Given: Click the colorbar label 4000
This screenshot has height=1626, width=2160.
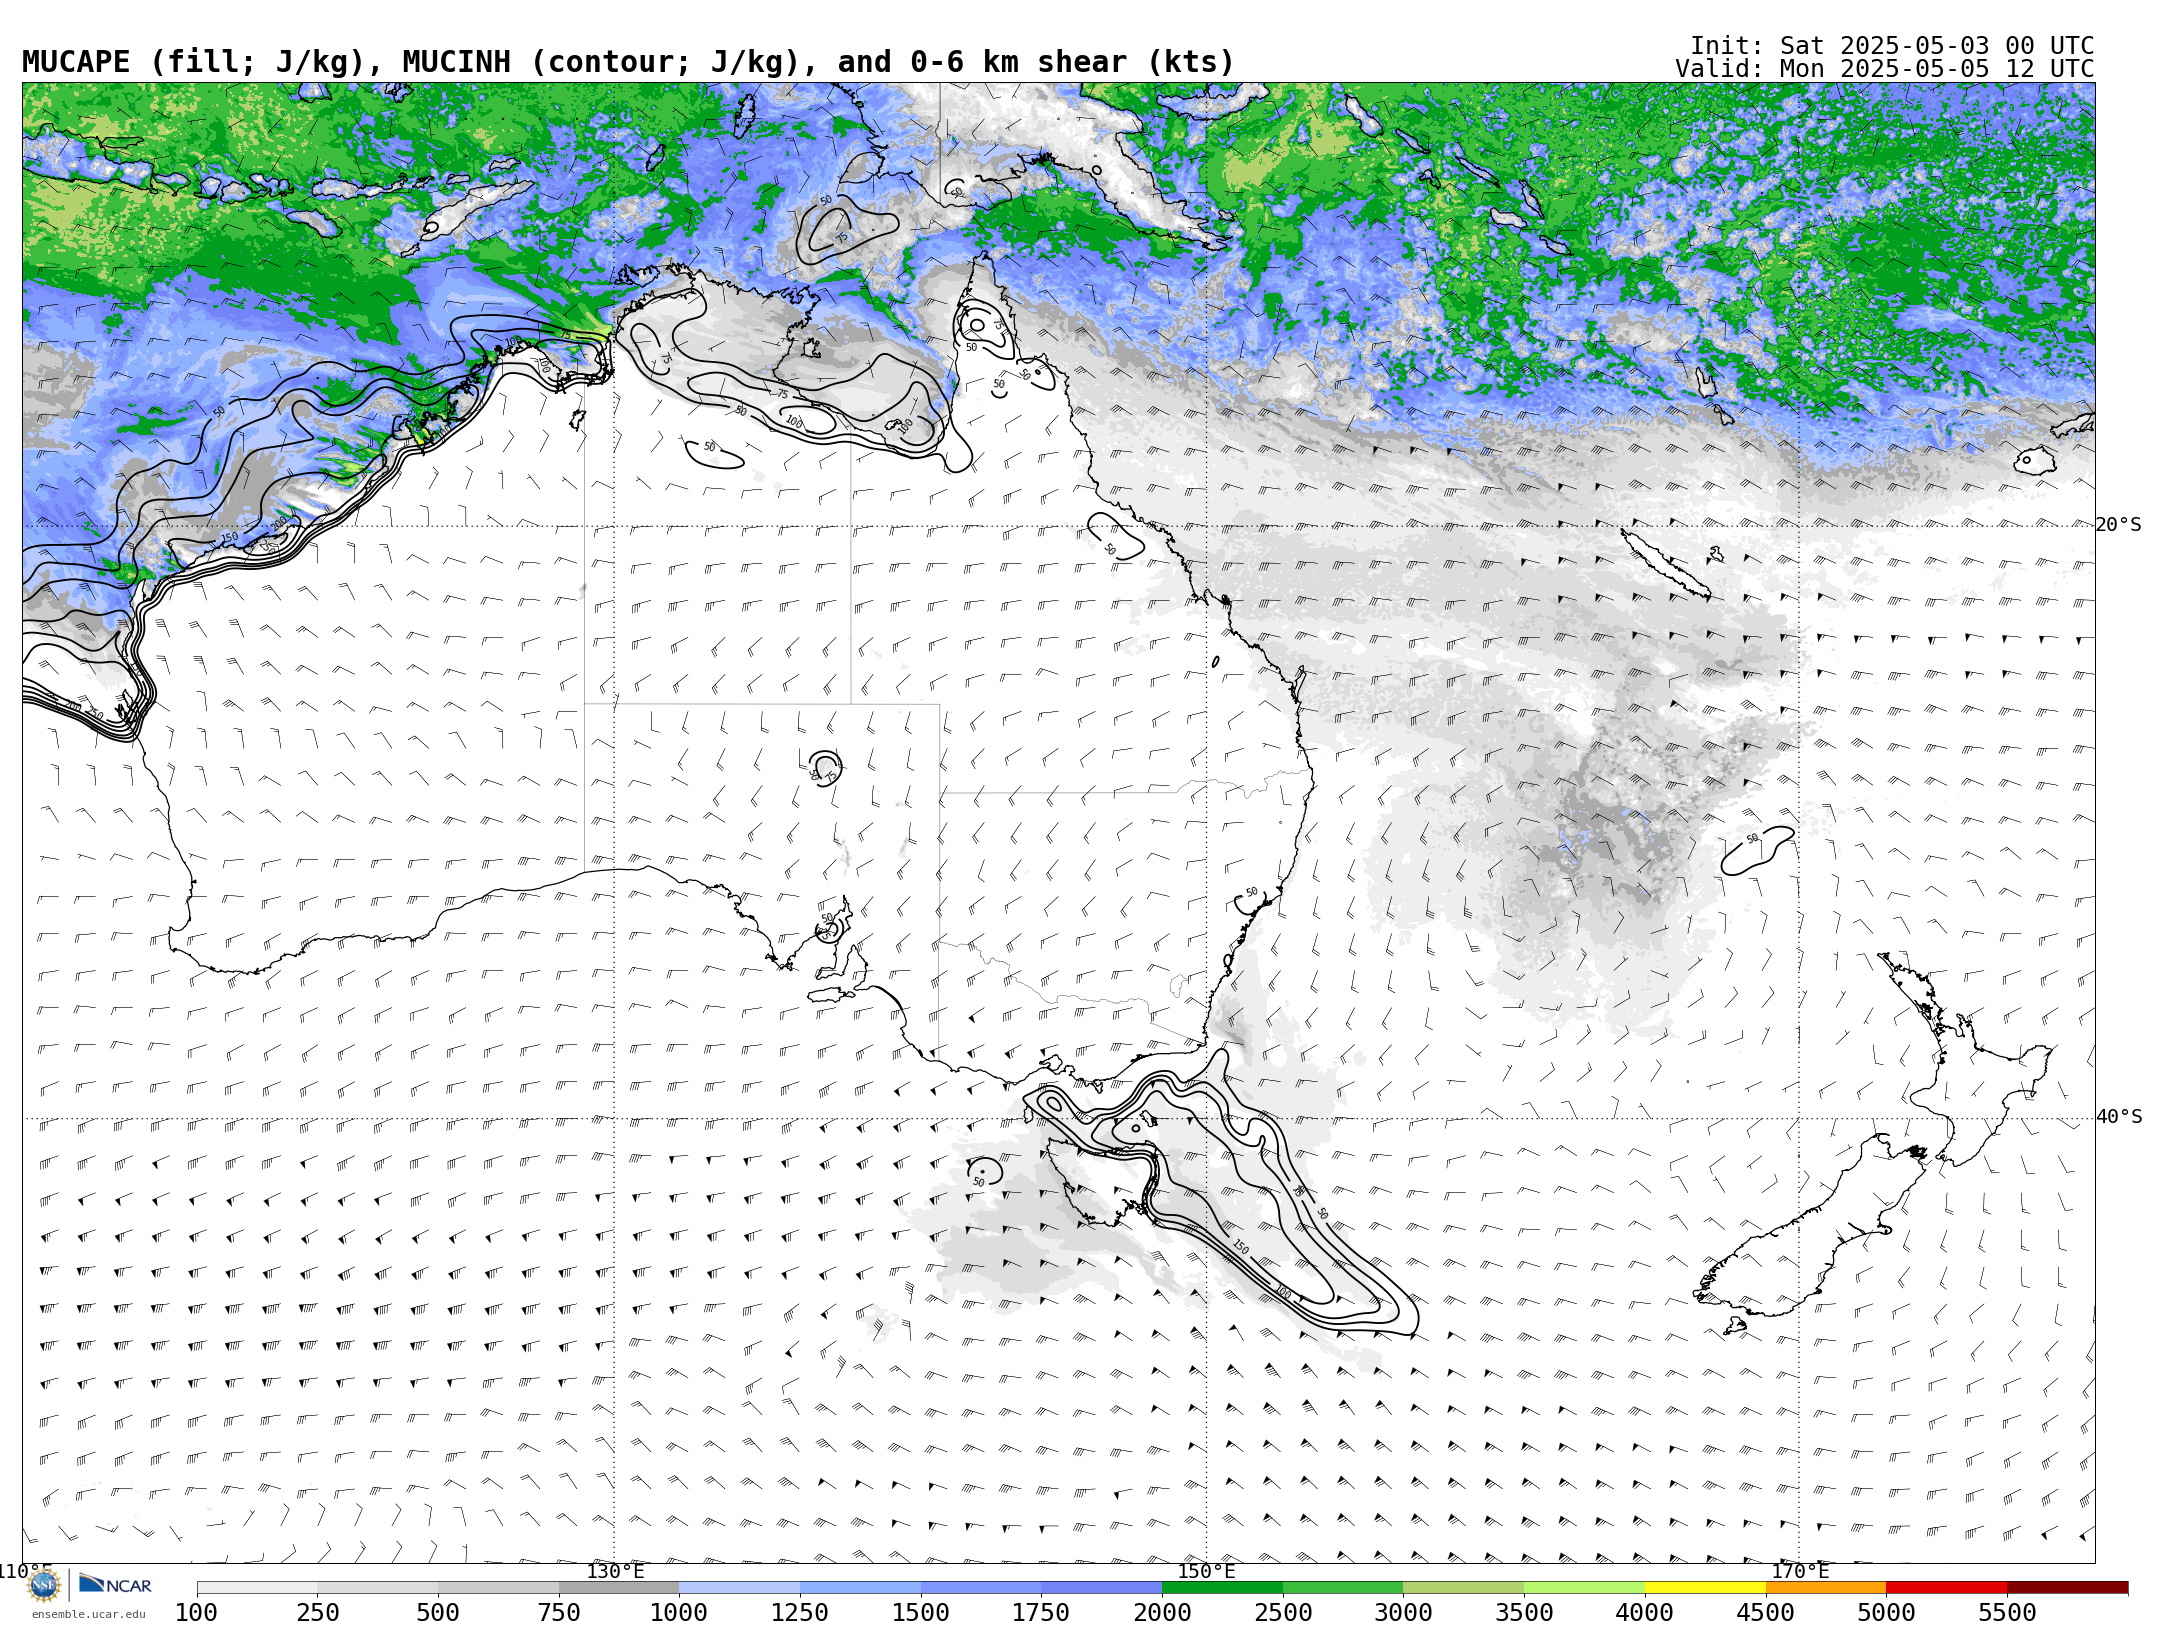Looking at the screenshot, I should [x=1645, y=1613].
